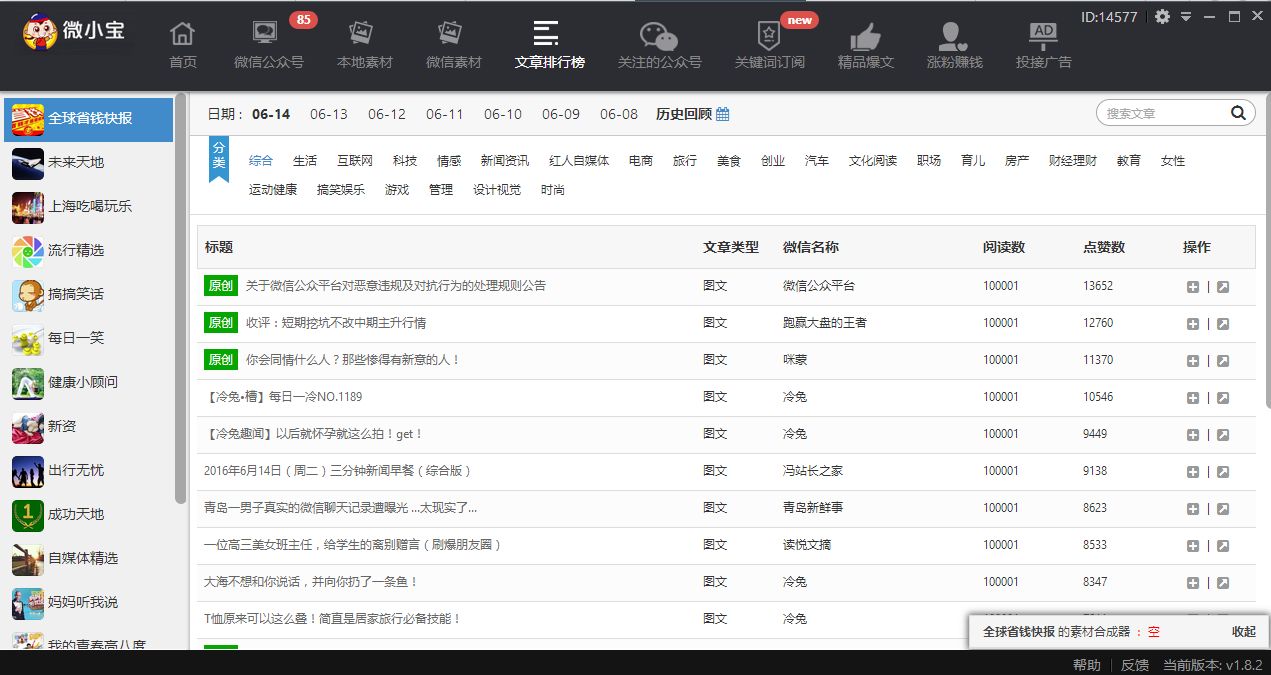The height and width of the screenshot is (675, 1271).
Task: Open 微信公众号 with 85 badge
Action: (268, 44)
